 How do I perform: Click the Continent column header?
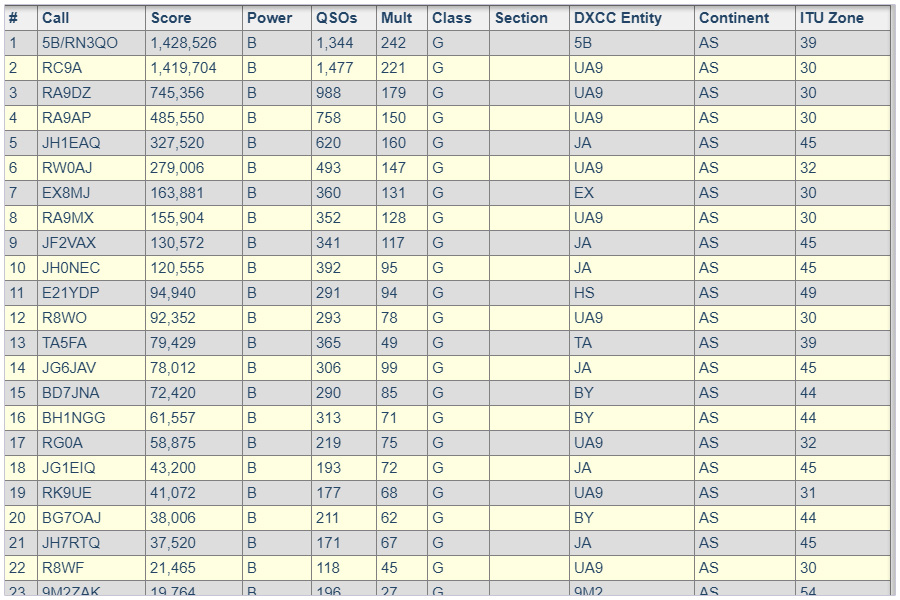(734, 18)
